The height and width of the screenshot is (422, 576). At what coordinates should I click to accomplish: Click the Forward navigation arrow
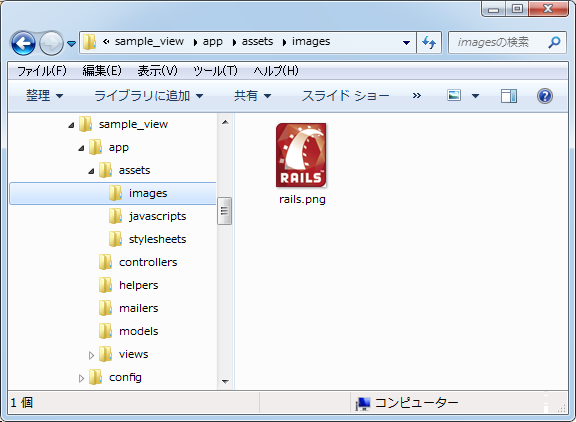[51, 43]
